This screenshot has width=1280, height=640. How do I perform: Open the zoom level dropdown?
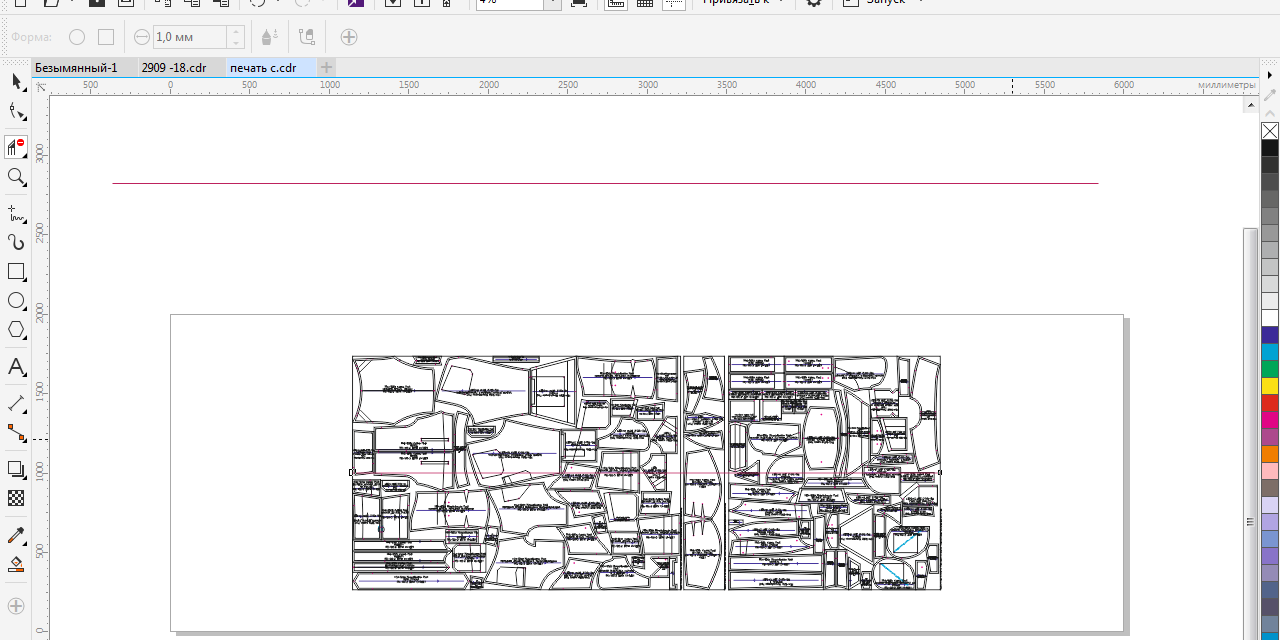point(552,3)
